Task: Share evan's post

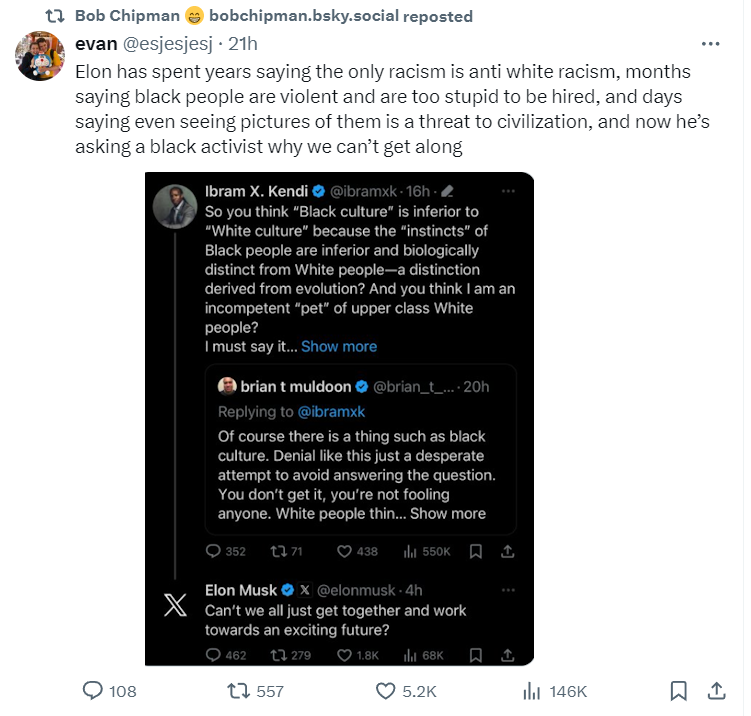Action: [716, 691]
